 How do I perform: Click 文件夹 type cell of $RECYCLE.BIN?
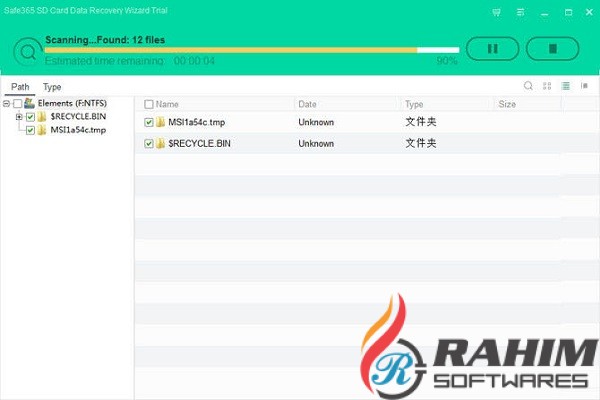click(x=421, y=143)
